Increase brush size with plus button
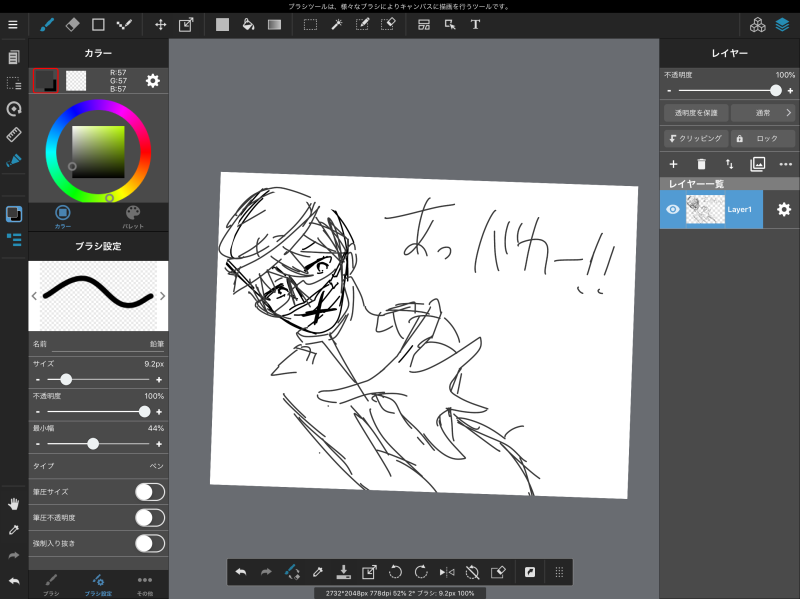Image resolution: width=800 pixels, height=599 pixels. click(x=159, y=380)
